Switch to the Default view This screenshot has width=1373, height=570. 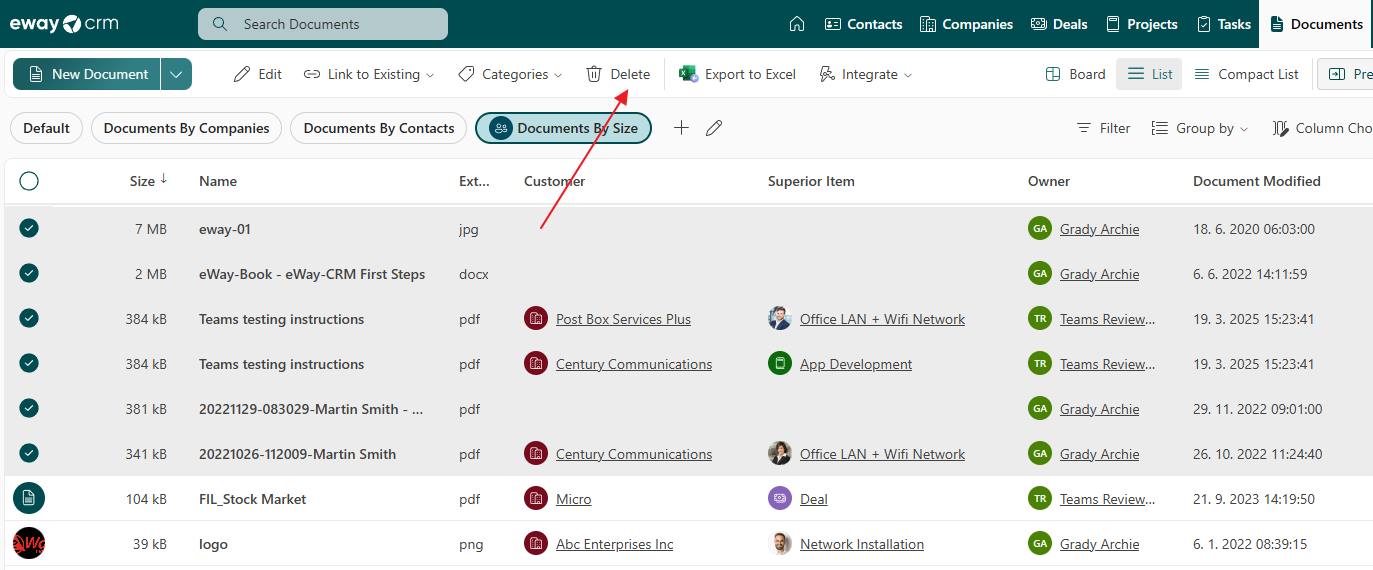pyautogui.click(x=47, y=128)
